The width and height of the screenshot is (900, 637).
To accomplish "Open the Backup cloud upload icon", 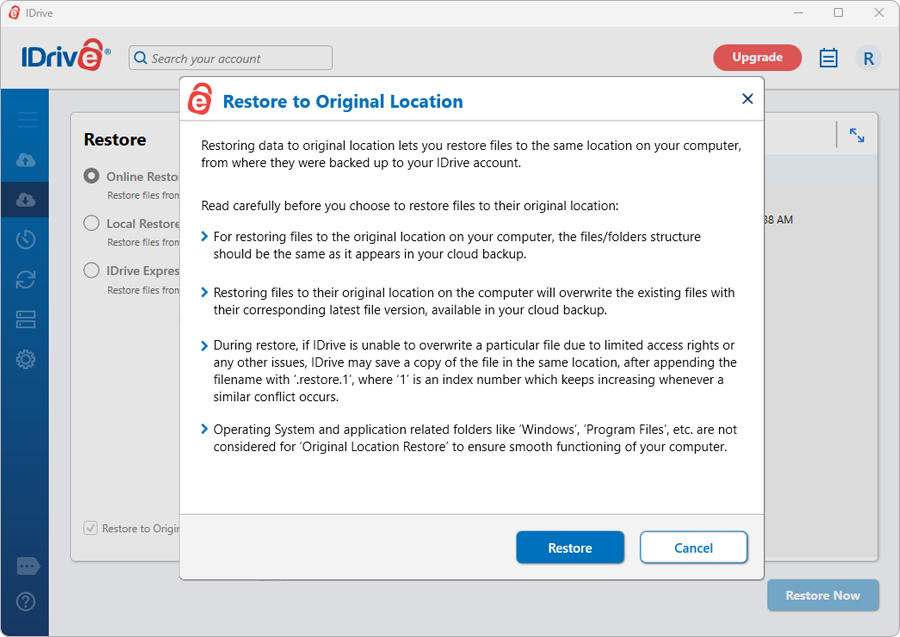I will pyautogui.click(x=27, y=160).
